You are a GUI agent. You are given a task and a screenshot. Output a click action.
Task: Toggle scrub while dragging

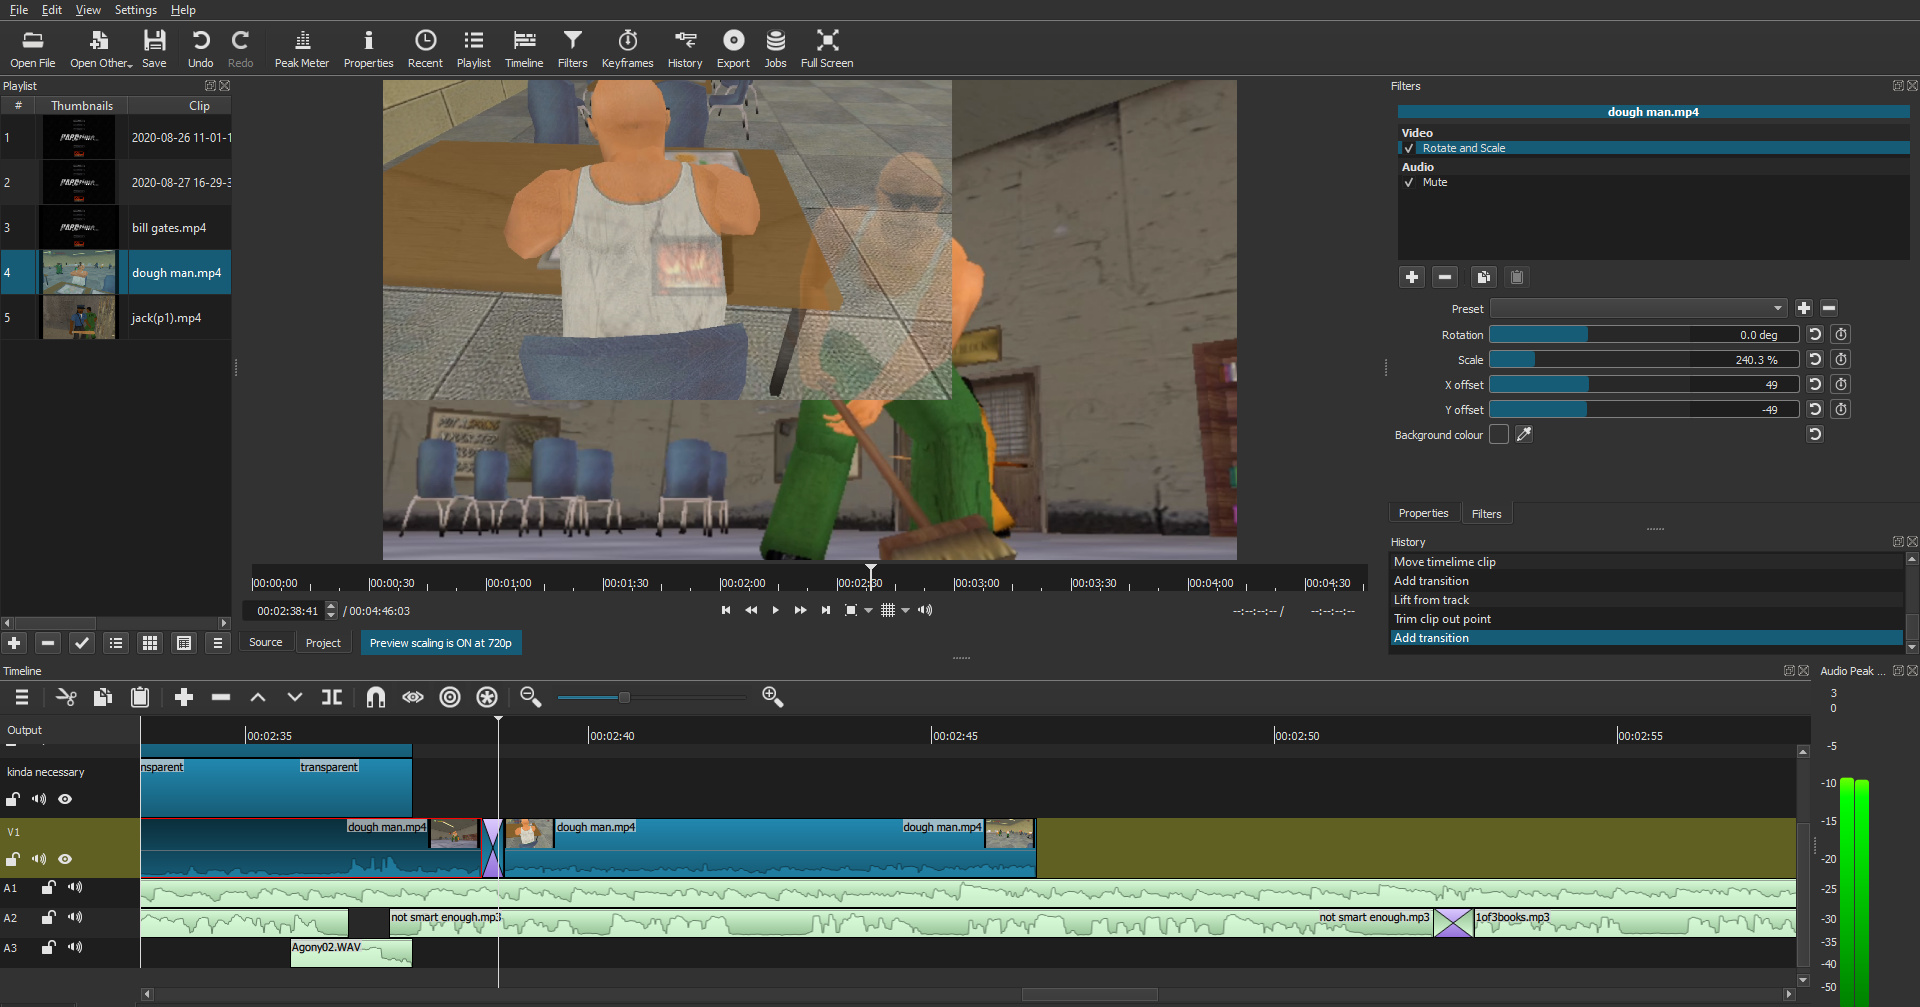pos(413,697)
